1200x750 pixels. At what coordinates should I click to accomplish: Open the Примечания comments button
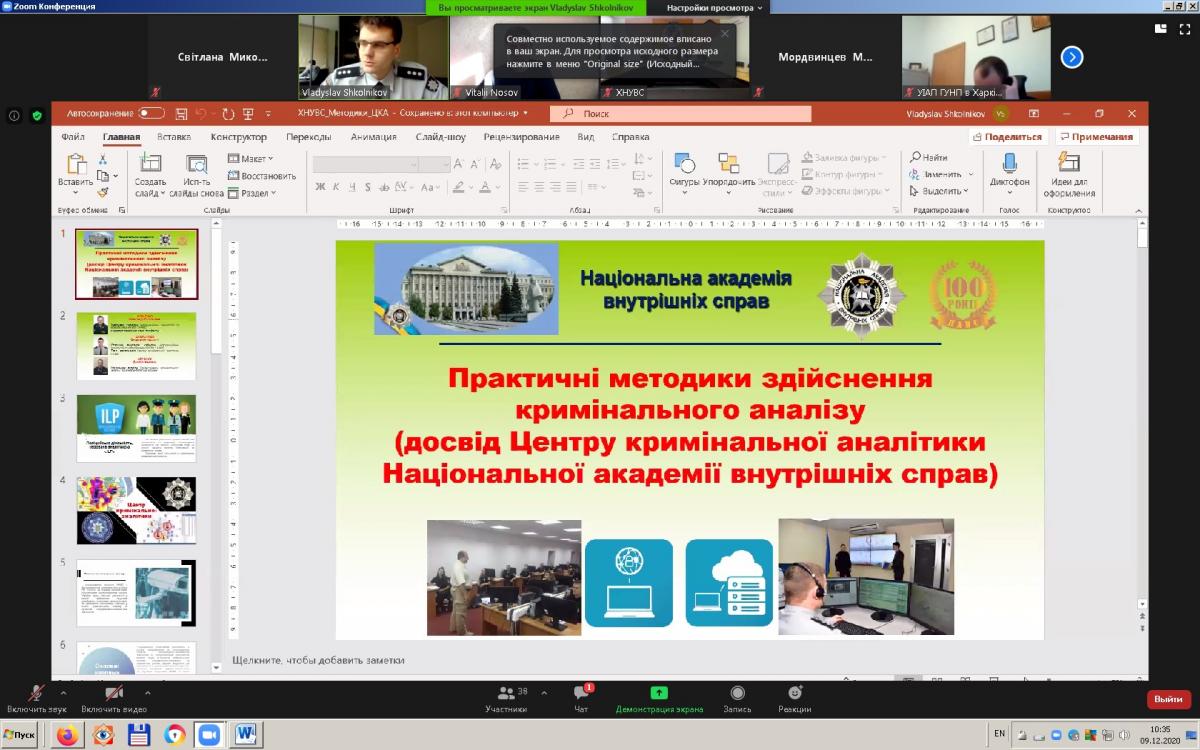click(1097, 137)
